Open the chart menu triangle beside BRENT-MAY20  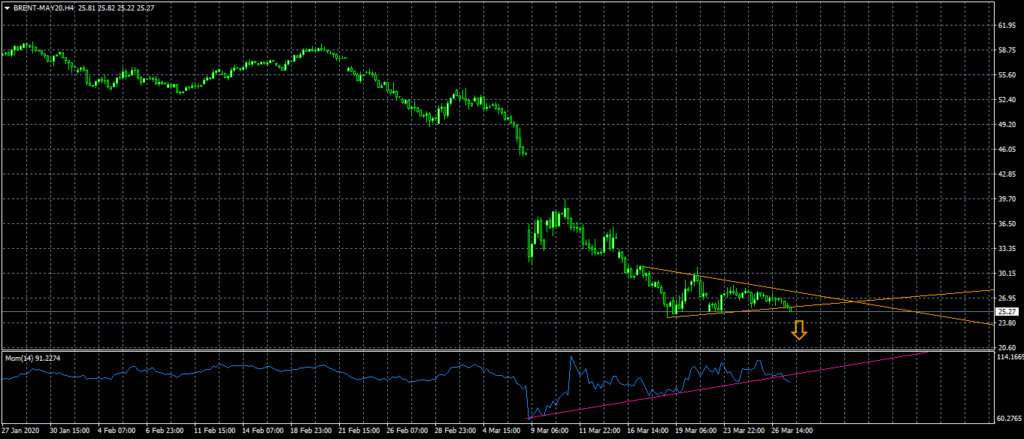(x=7, y=8)
